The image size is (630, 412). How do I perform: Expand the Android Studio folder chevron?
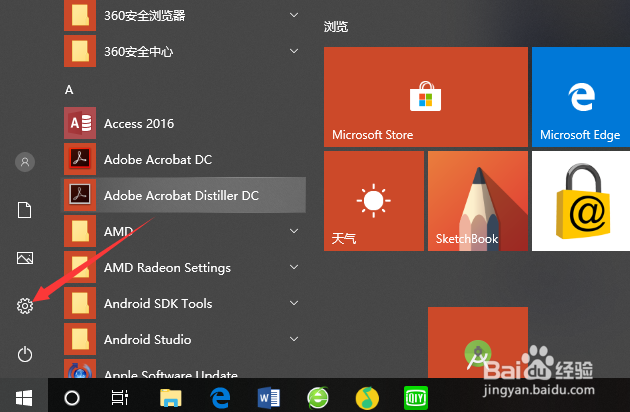click(294, 339)
